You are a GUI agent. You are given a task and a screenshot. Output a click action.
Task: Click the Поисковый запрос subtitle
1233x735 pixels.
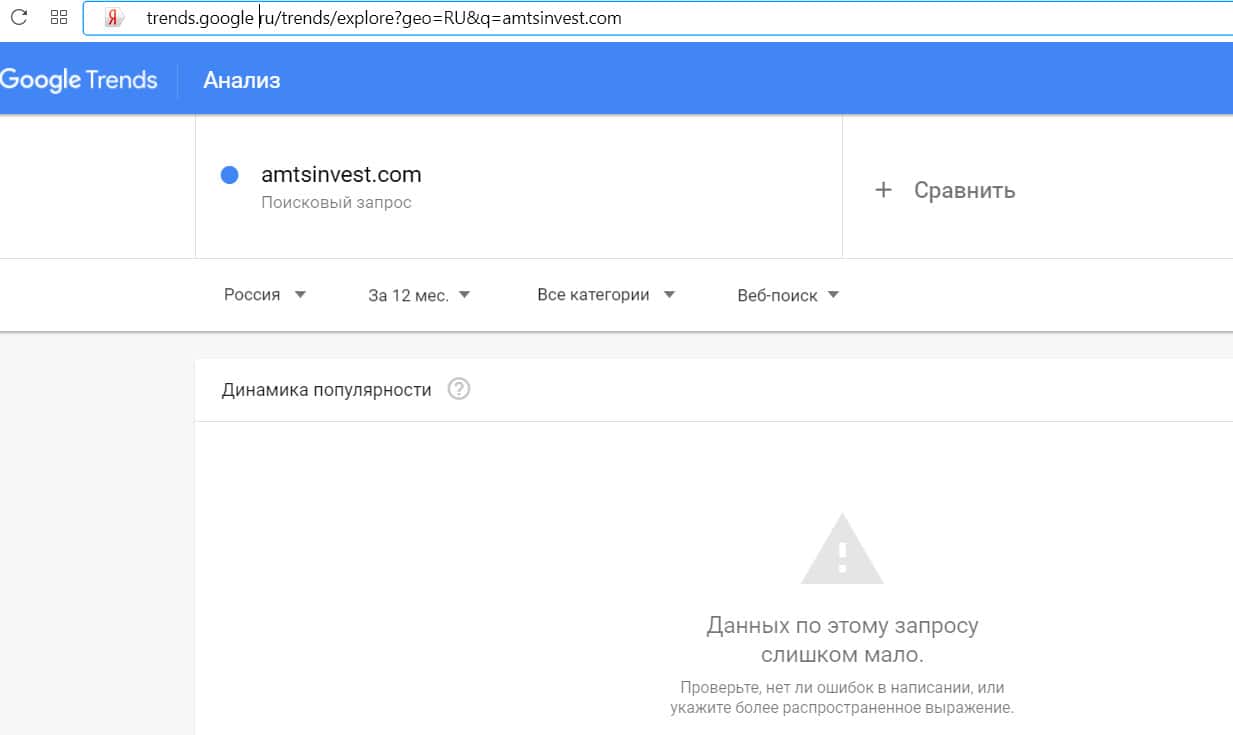336,202
